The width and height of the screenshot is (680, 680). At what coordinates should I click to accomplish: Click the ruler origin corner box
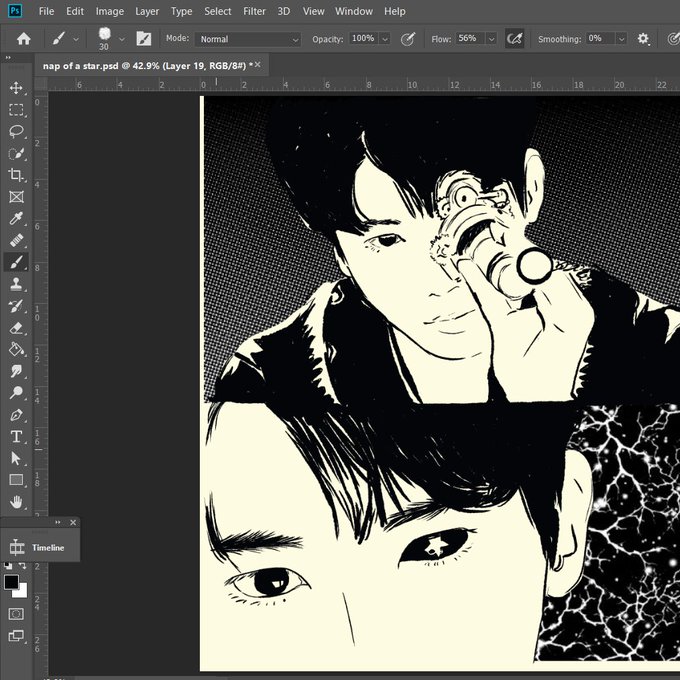41,84
